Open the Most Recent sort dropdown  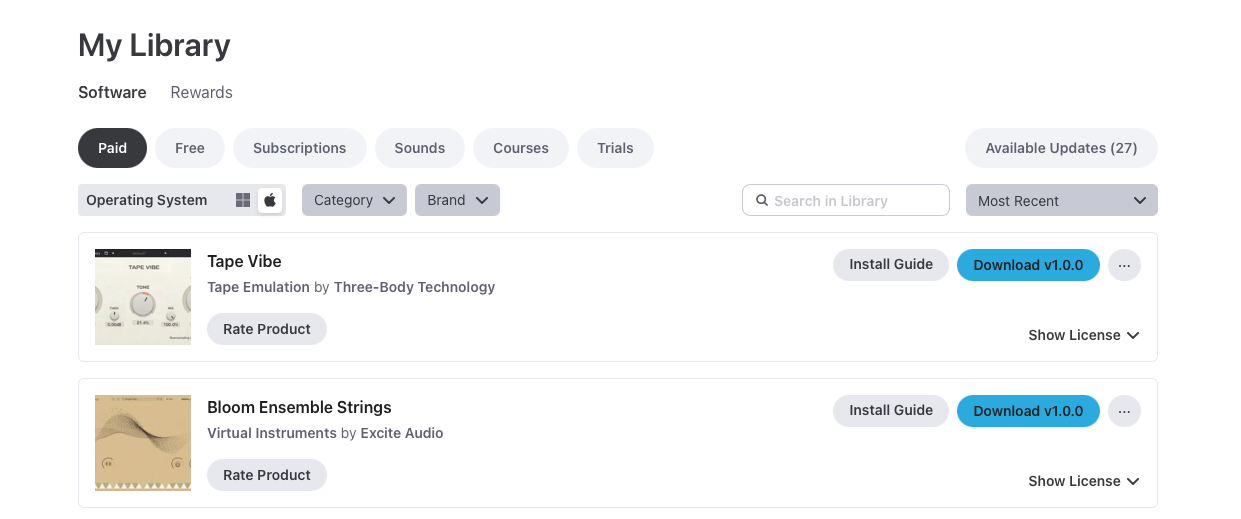(x=1061, y=200)
